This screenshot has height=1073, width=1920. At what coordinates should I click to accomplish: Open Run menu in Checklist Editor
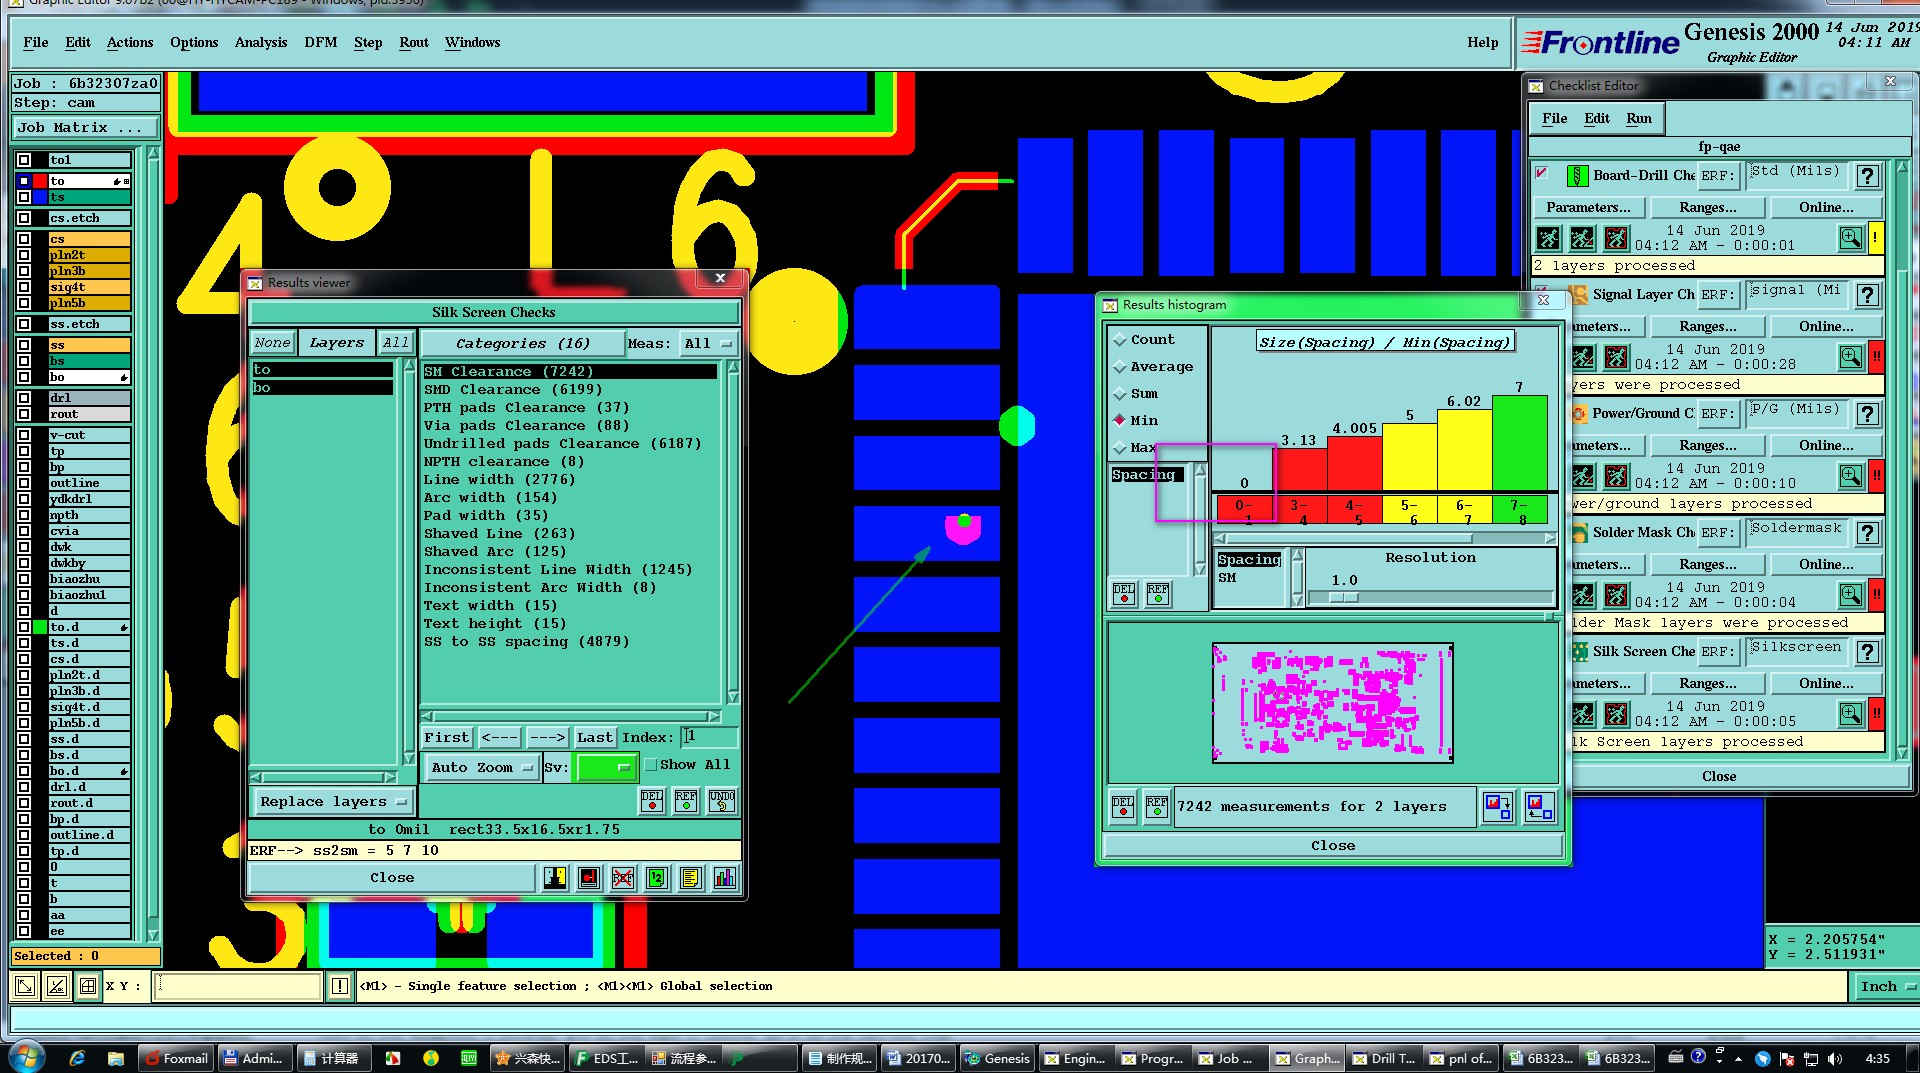(x=1639, y=119)
